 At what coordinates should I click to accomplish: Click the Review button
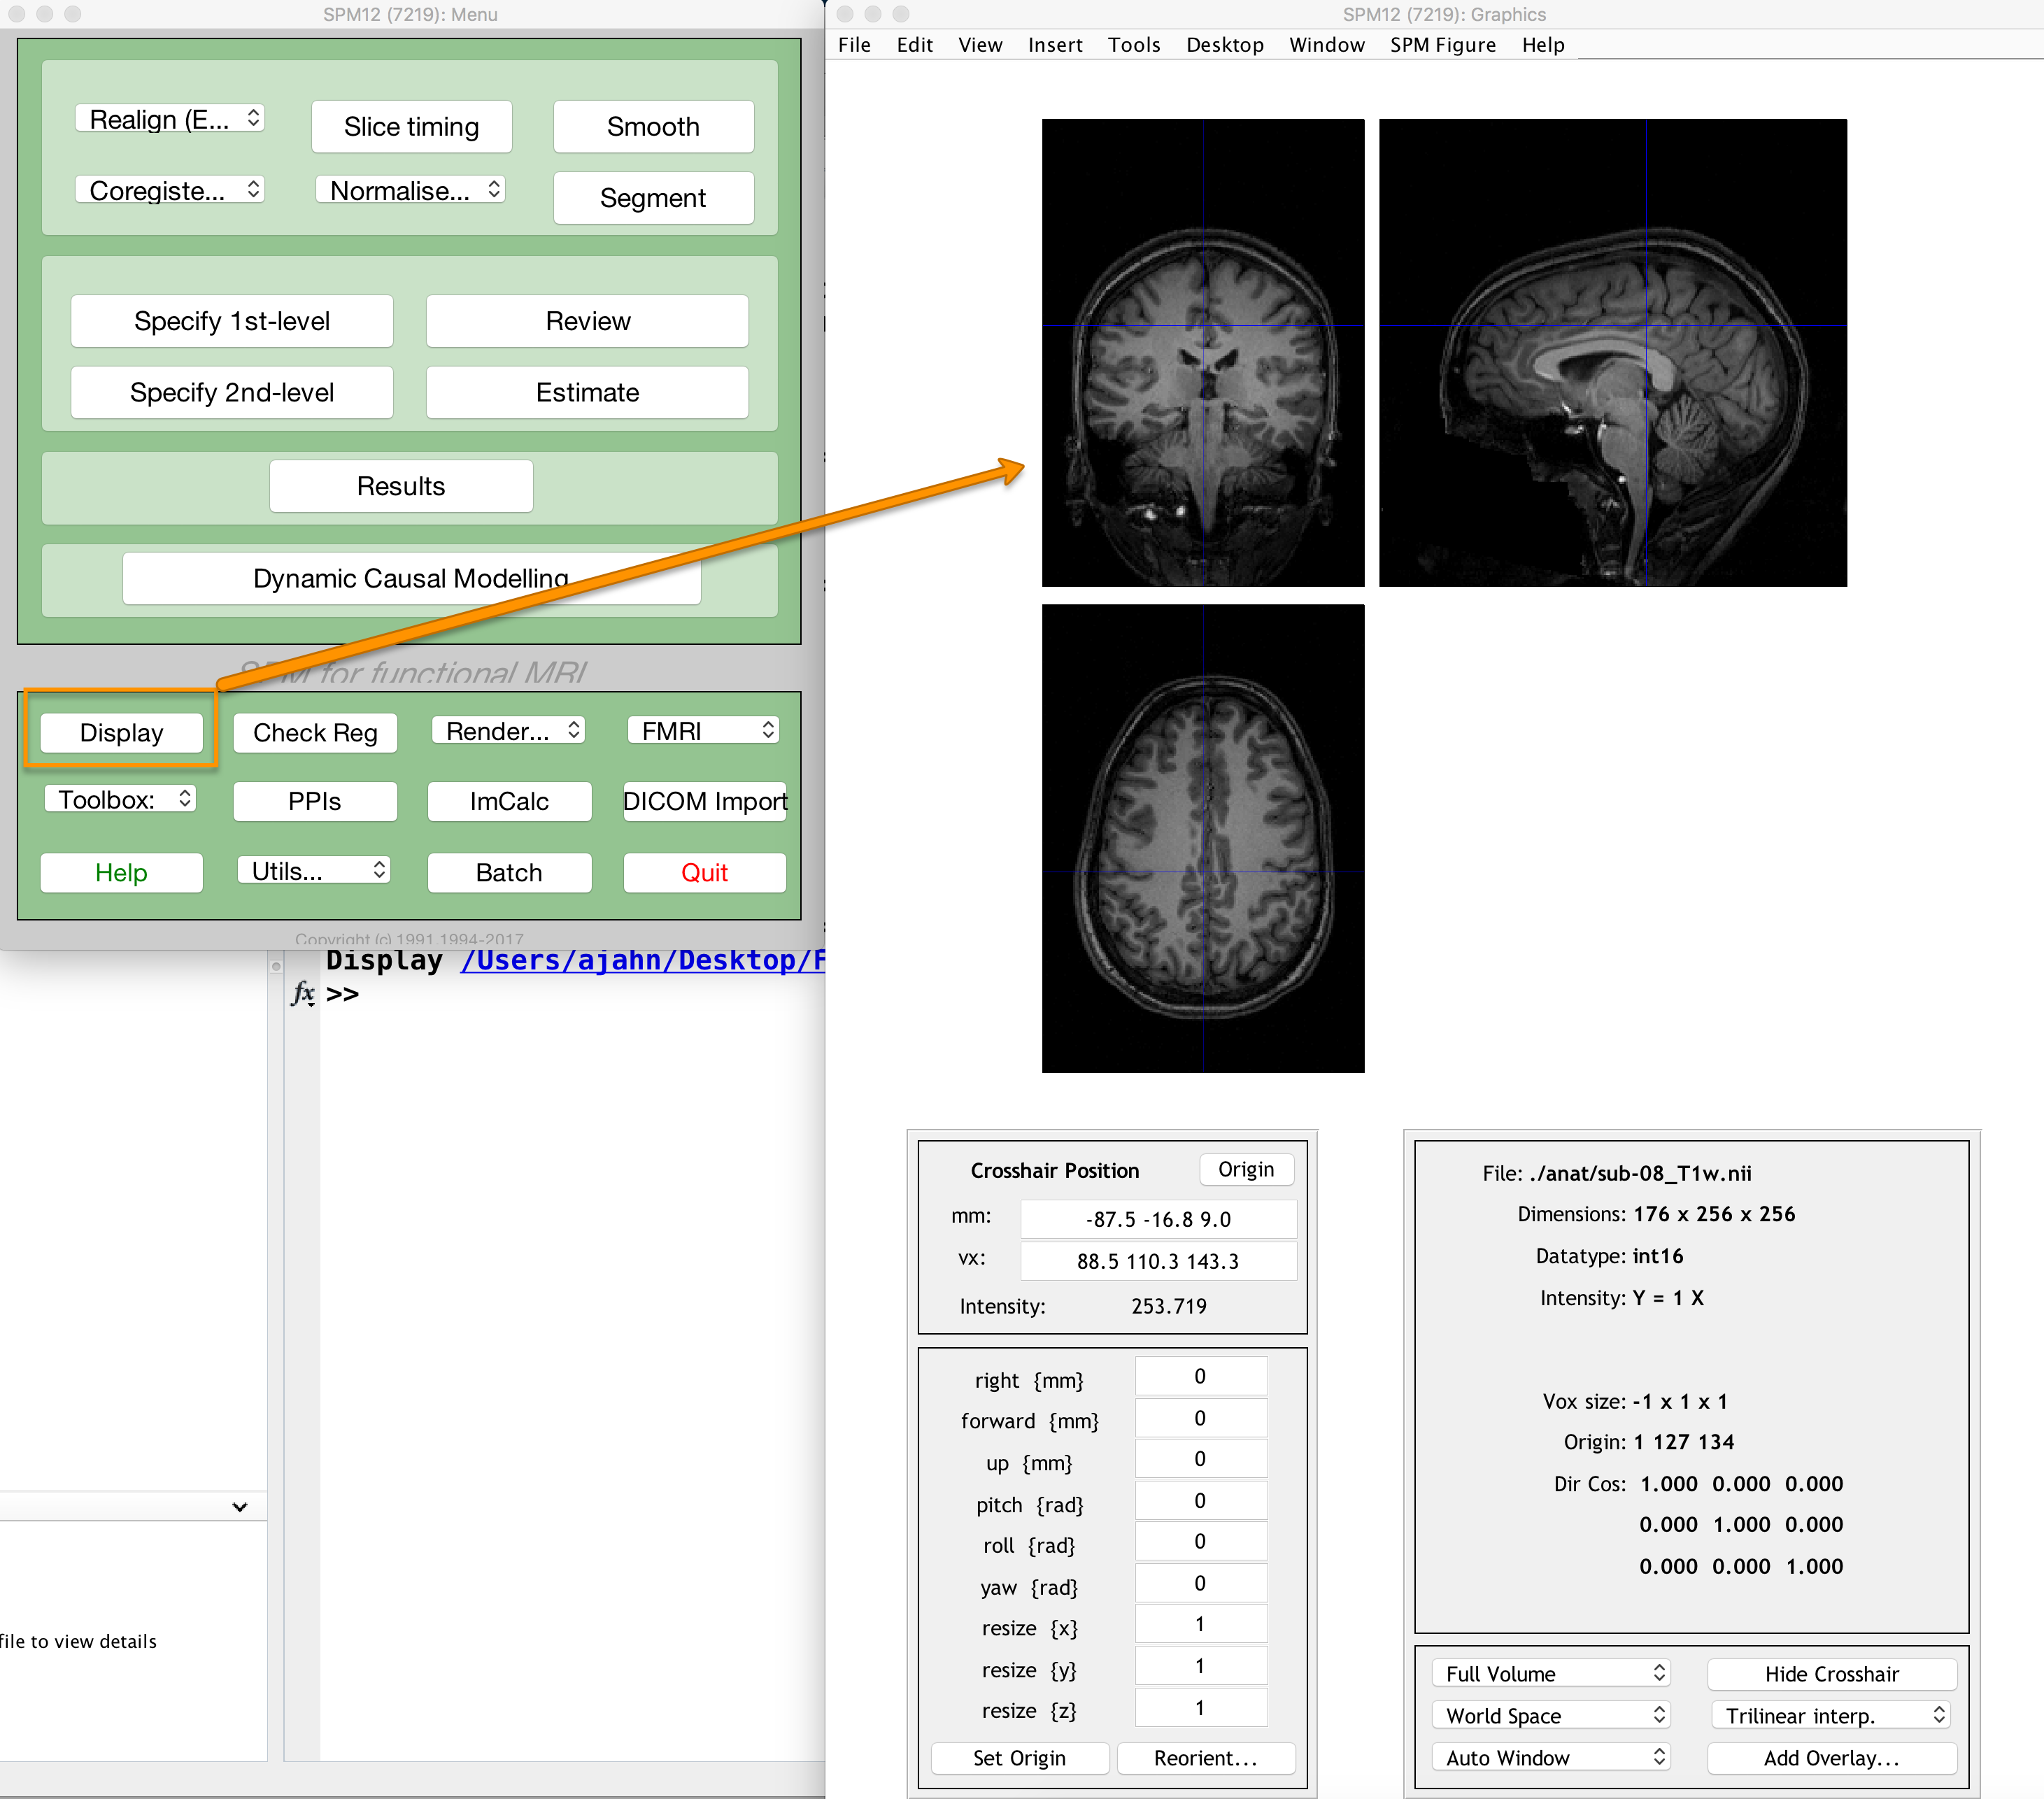(587, 321)
